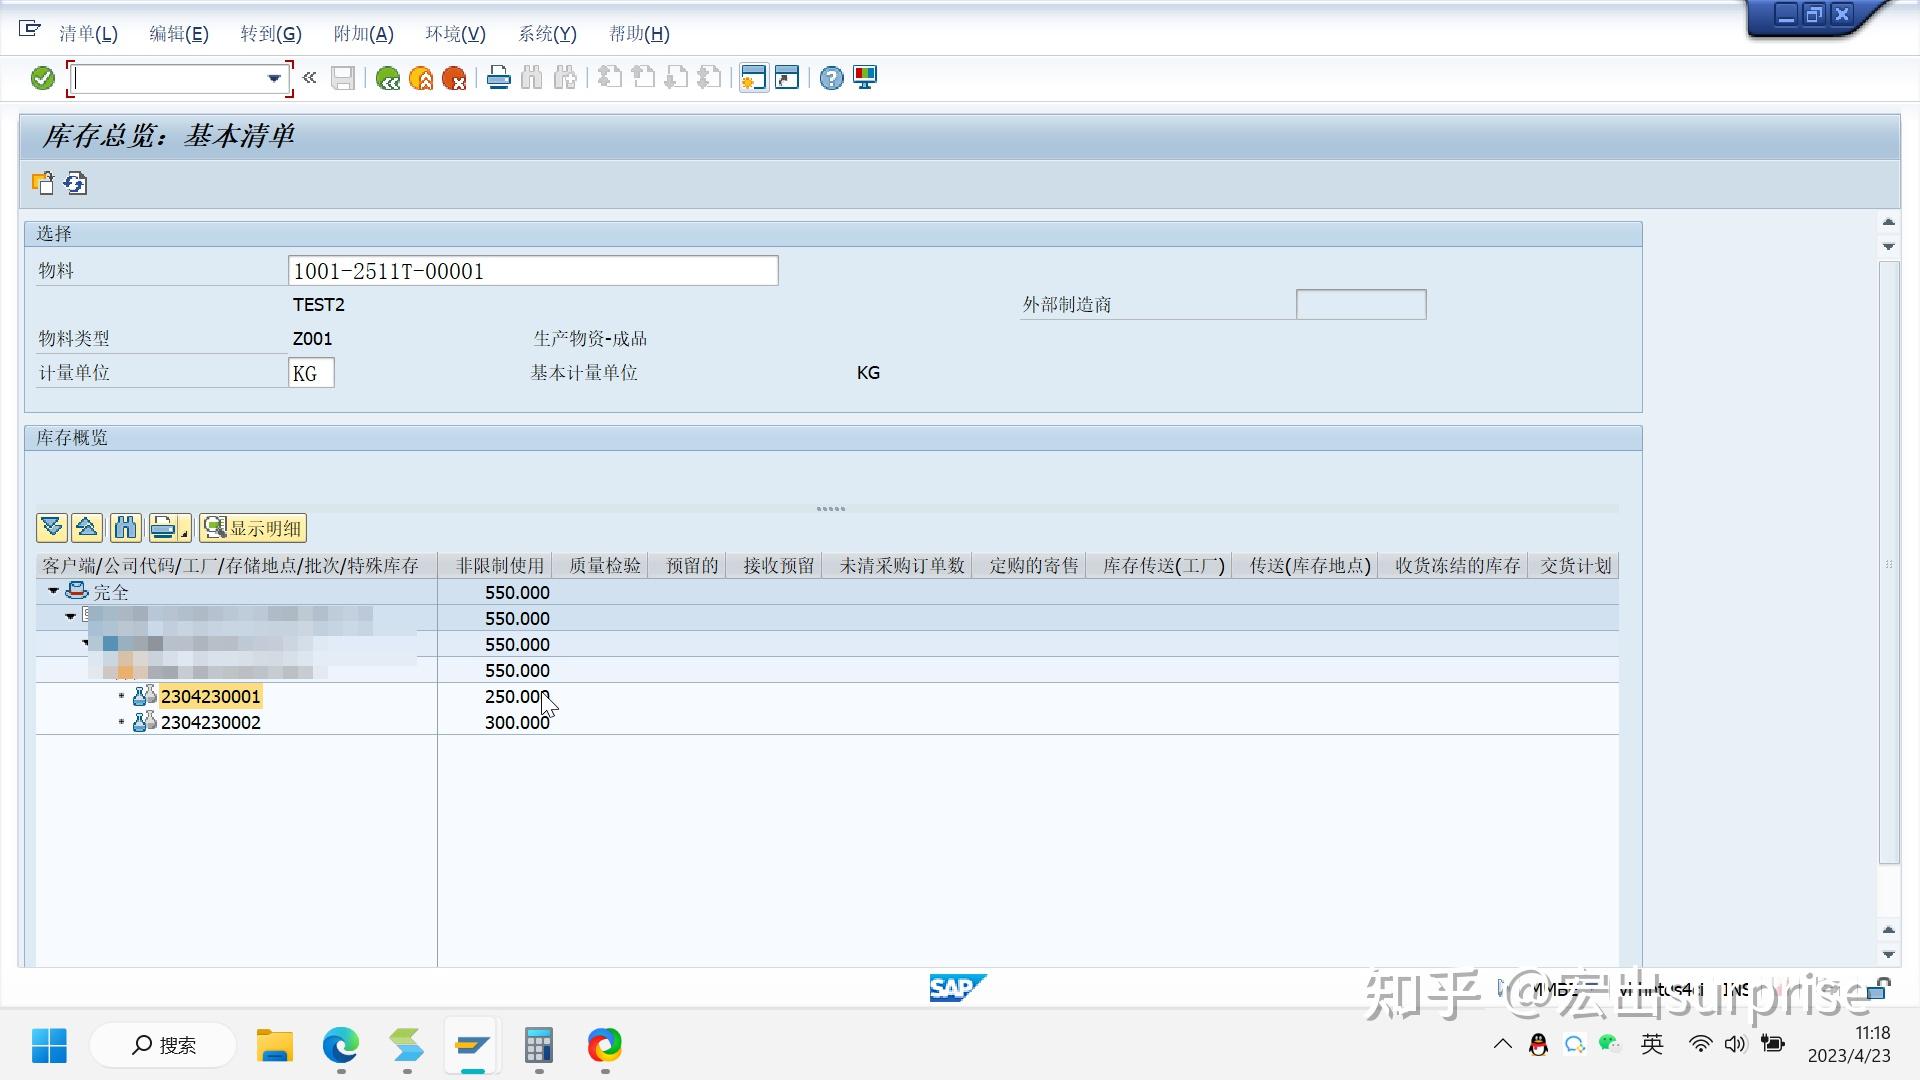
Task: Open SAP Help via the question mark icon
Action: (830, 78)
